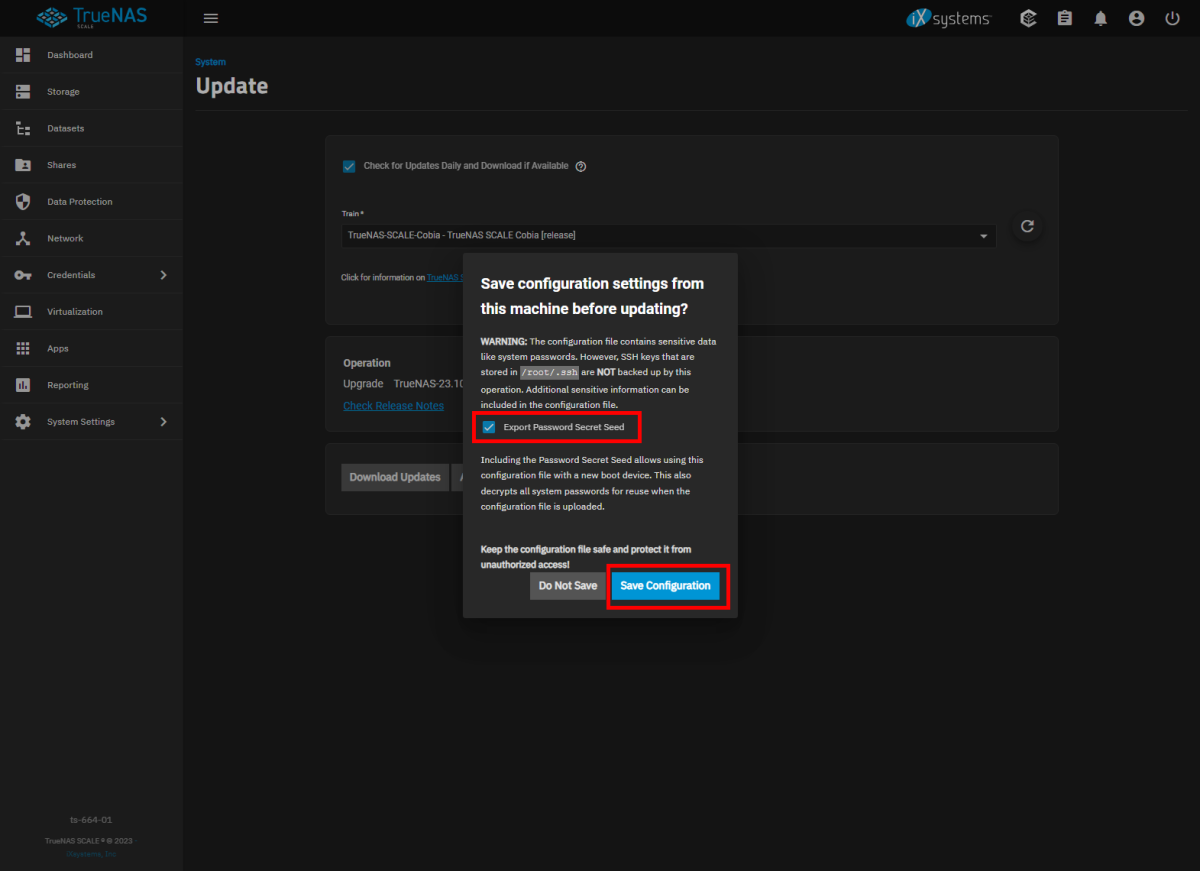
Task: Click the Power icon
Action: pyautogui.click(x=1172, y=18)
